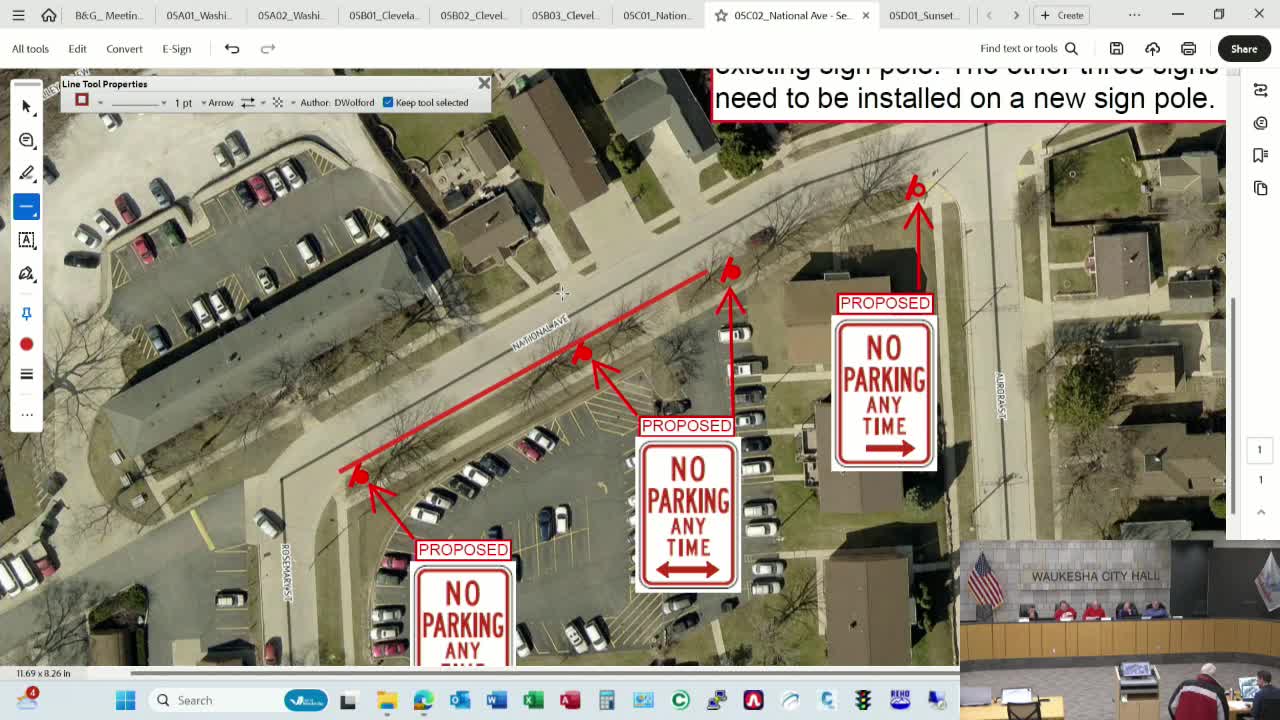Select the selection arrow tool

tap(27, 106)
